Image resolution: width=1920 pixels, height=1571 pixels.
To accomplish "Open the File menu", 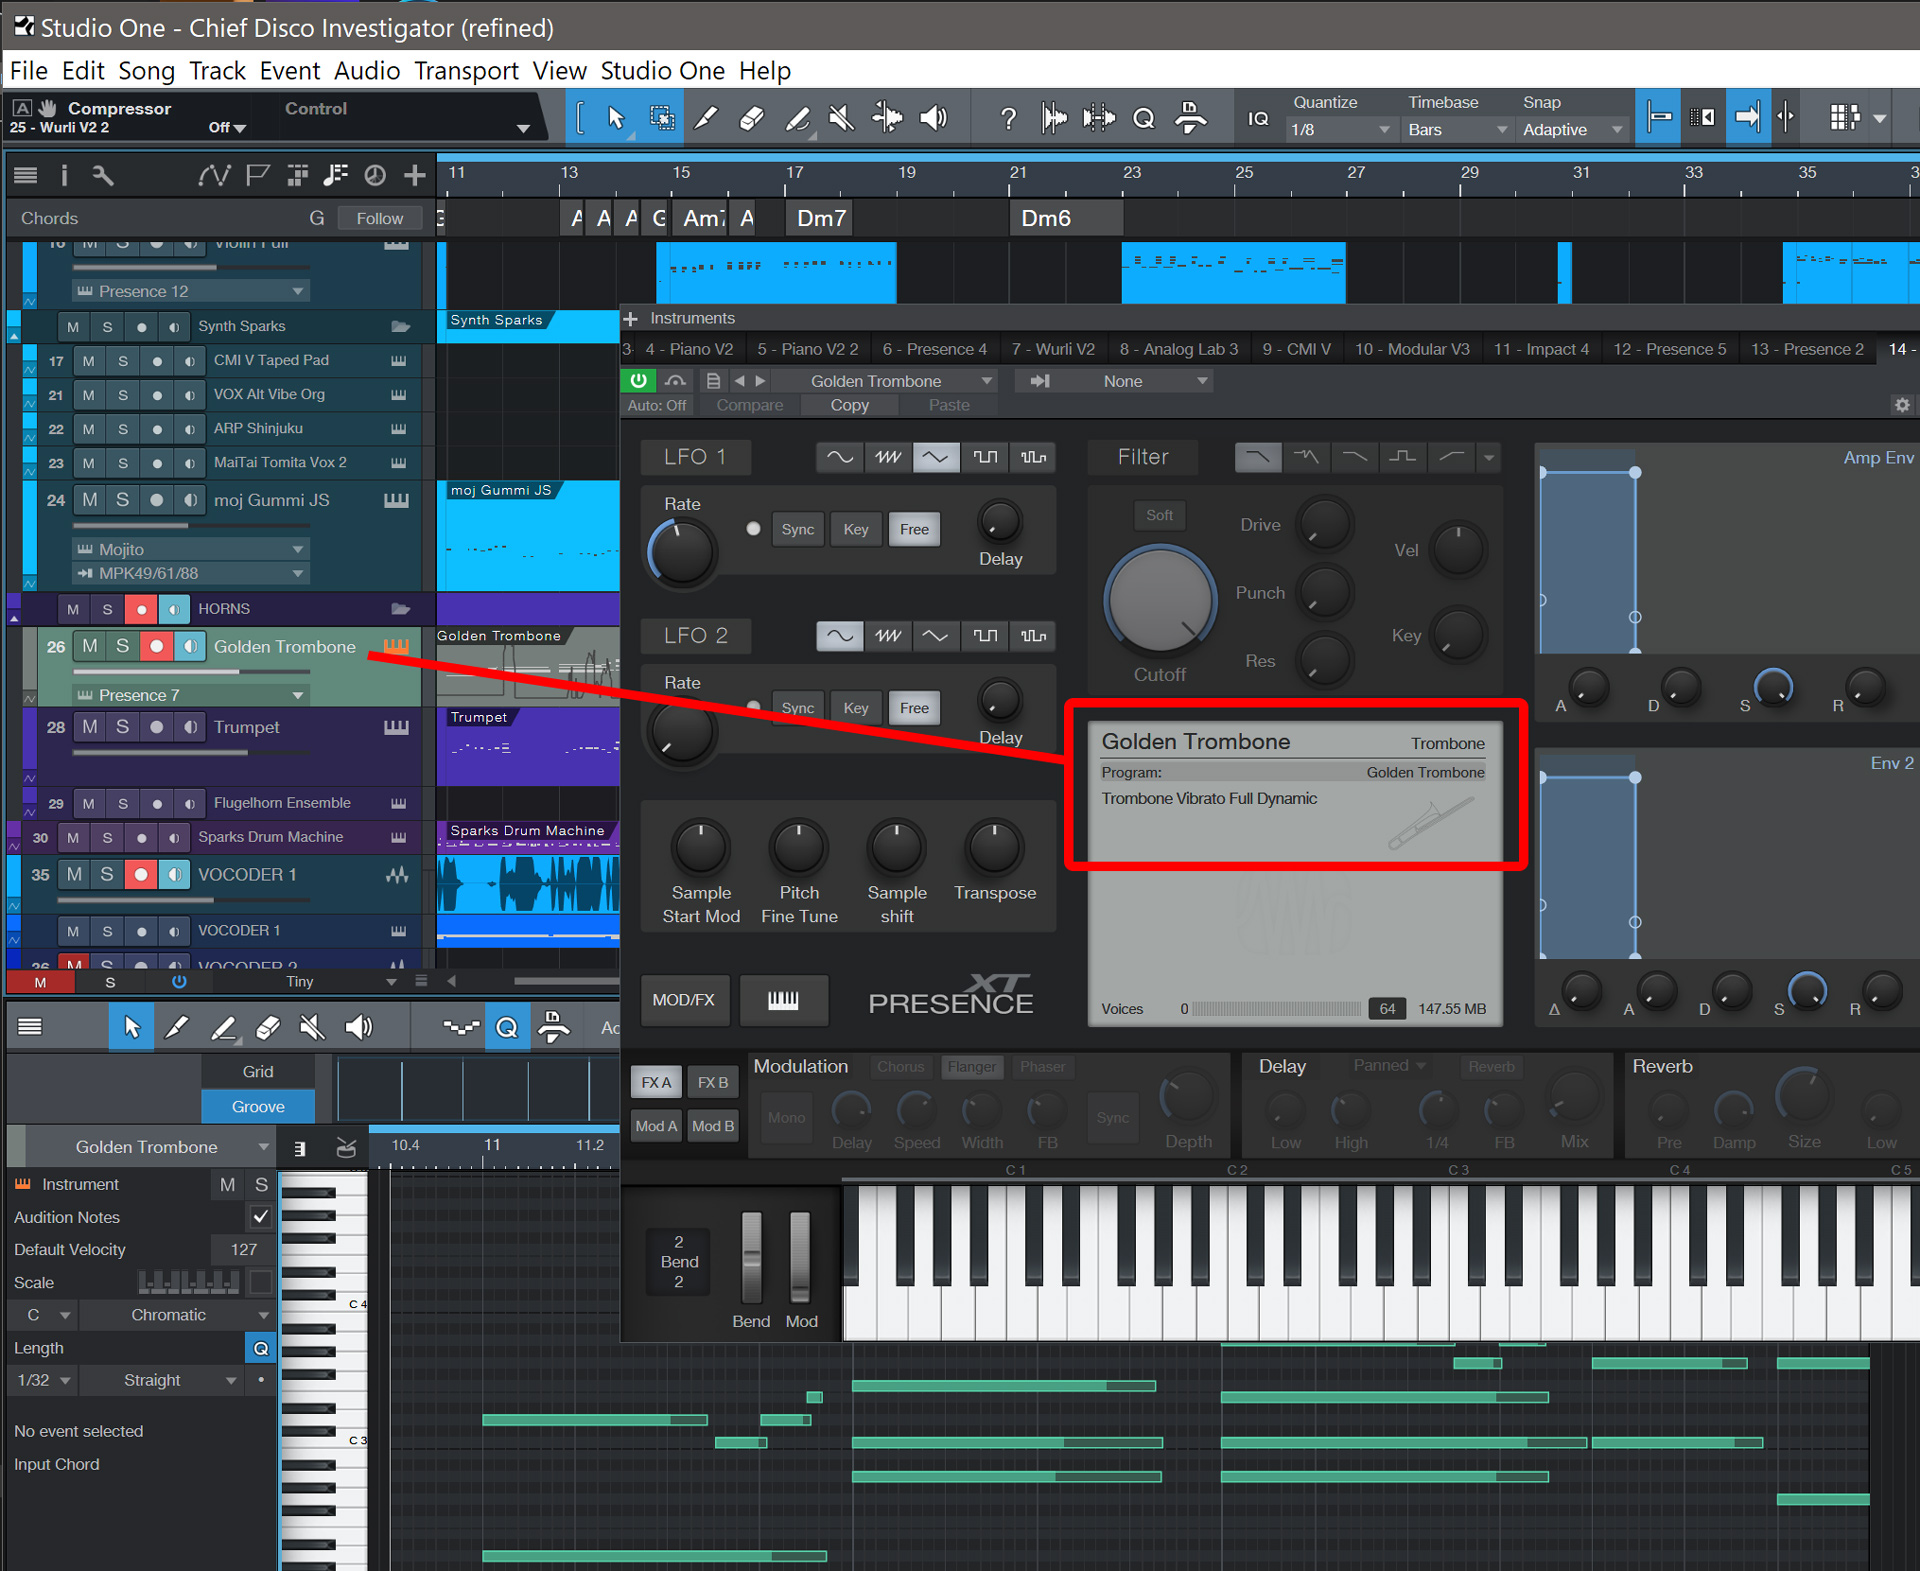I will (x=28, y=71).
